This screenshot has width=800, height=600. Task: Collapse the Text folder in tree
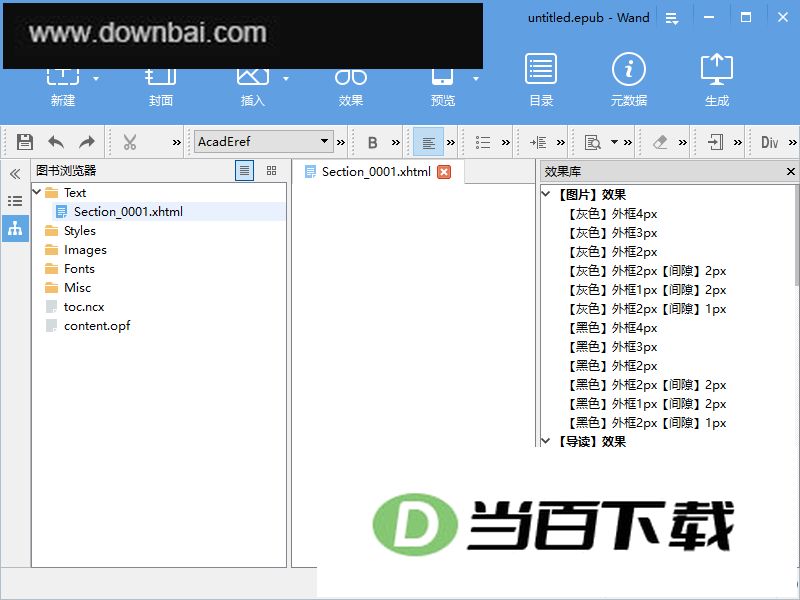tap(37, 192)
